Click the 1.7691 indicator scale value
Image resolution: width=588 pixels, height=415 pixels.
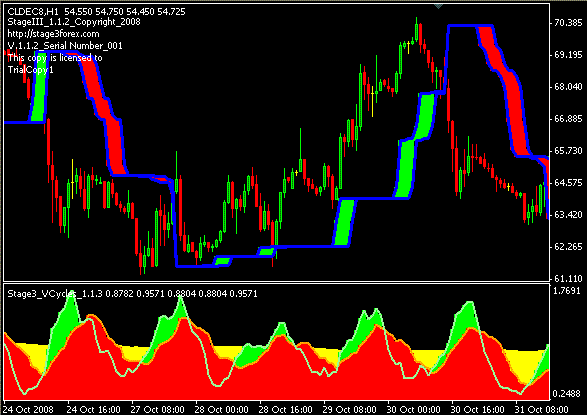pyautogui.click(x=567, y=291)
